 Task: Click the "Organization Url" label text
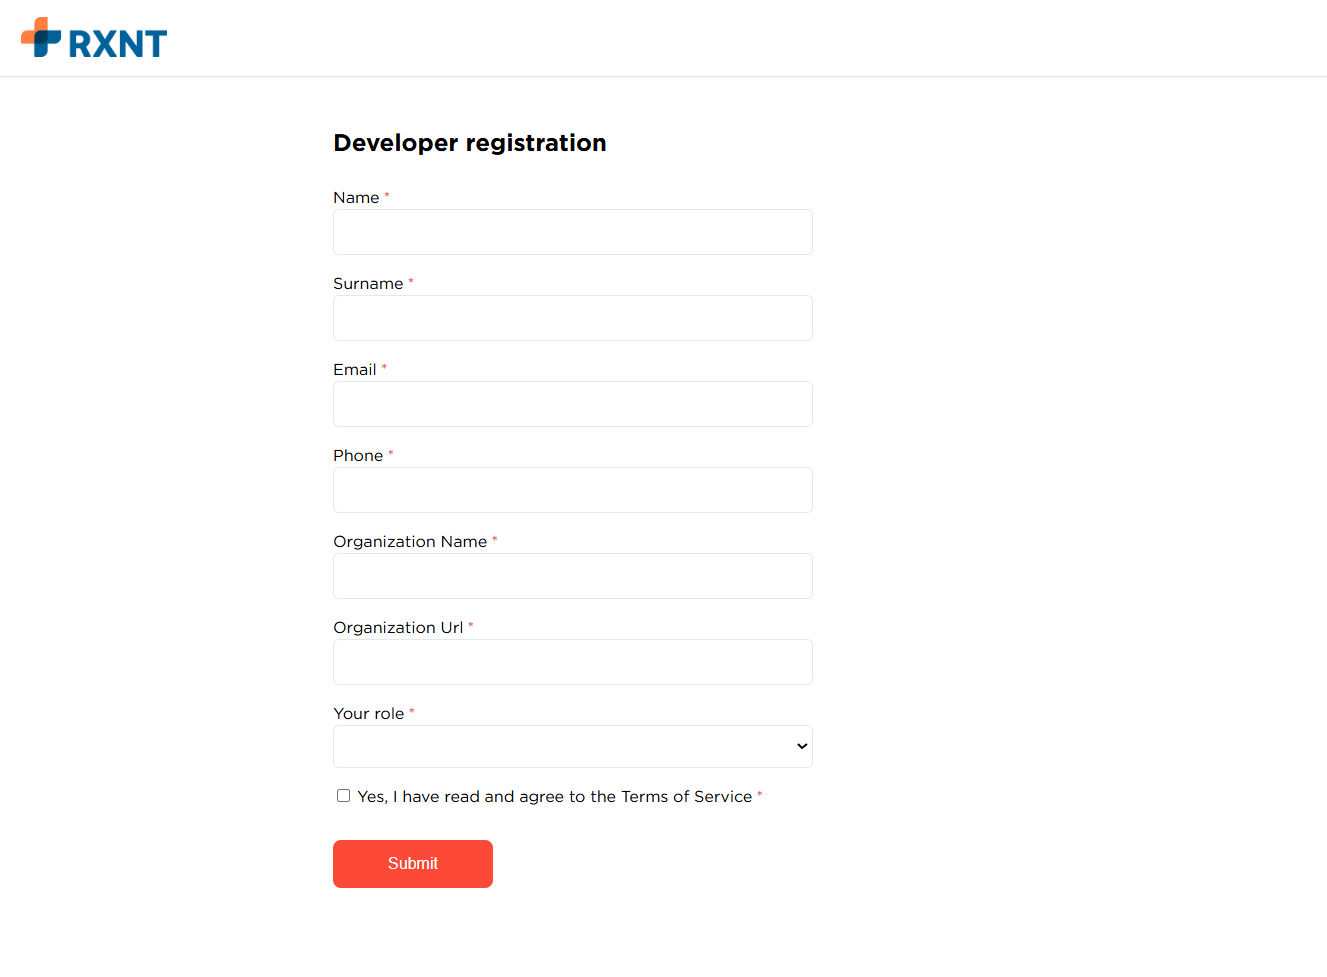click(x=397, y=628)
